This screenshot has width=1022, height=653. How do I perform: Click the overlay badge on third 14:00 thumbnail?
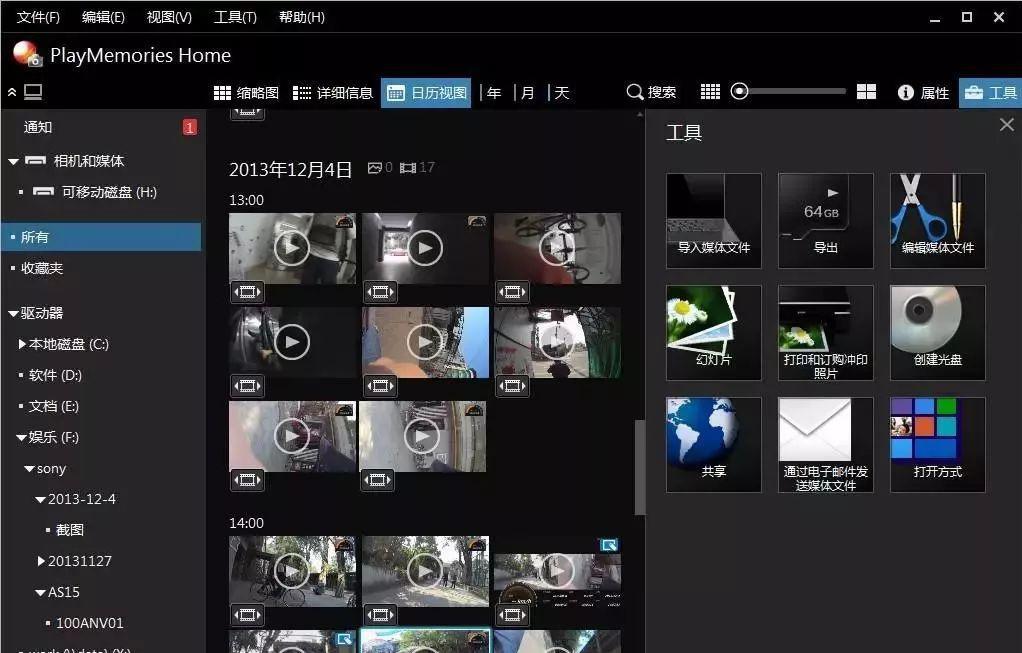pos(609,545)
